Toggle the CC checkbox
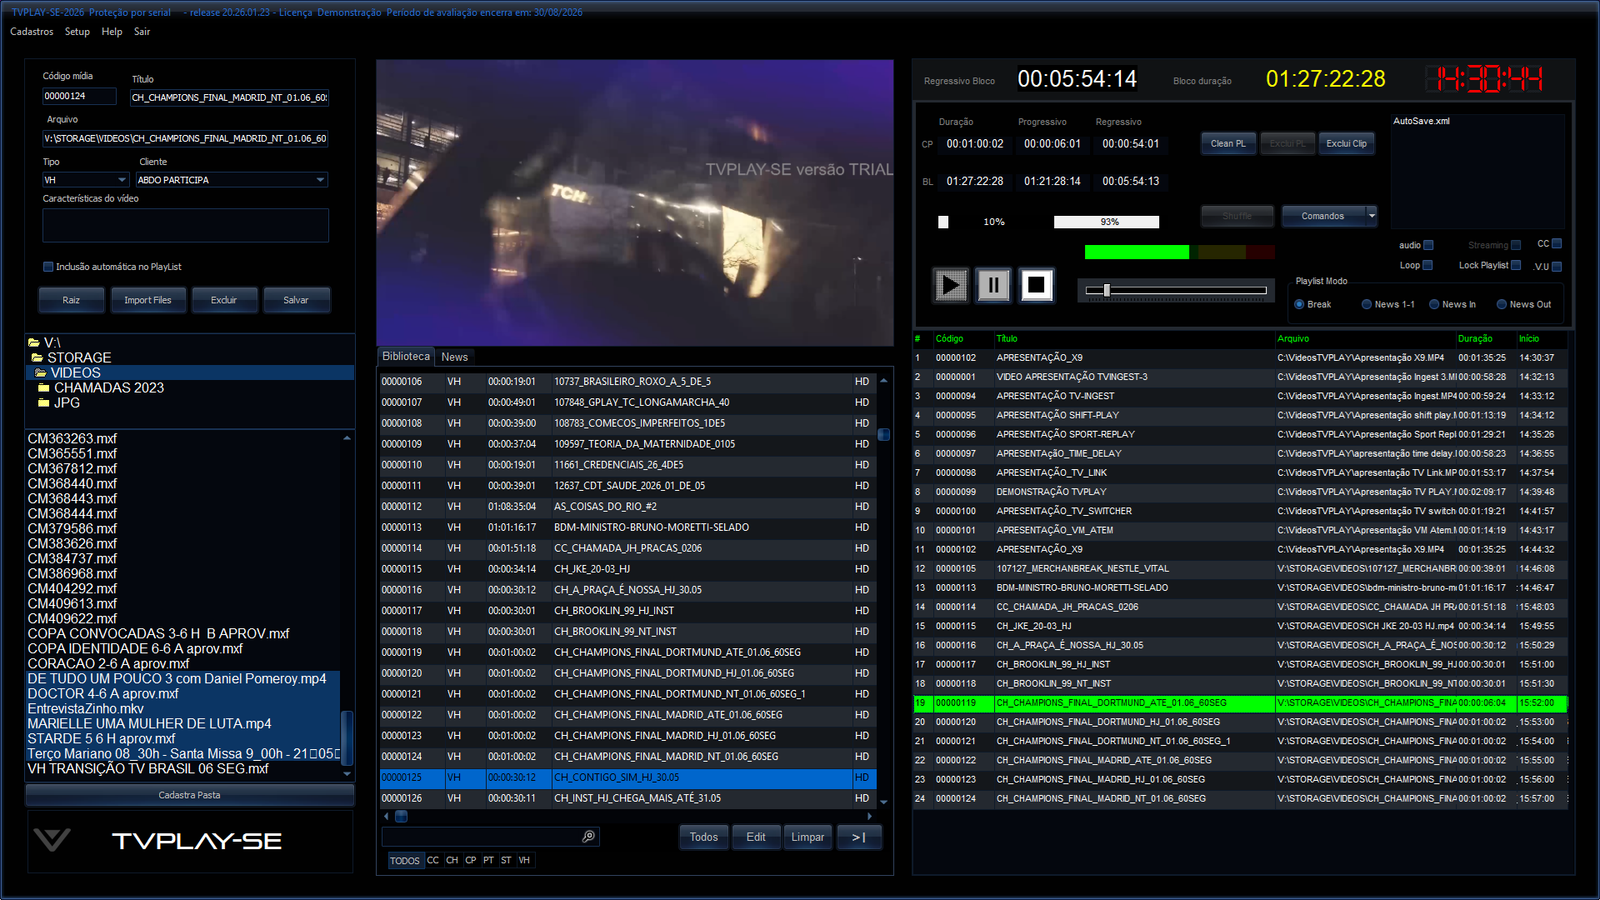This screenshot has width=1600, height=900. pyautogui.click(x=1557, y=244)
